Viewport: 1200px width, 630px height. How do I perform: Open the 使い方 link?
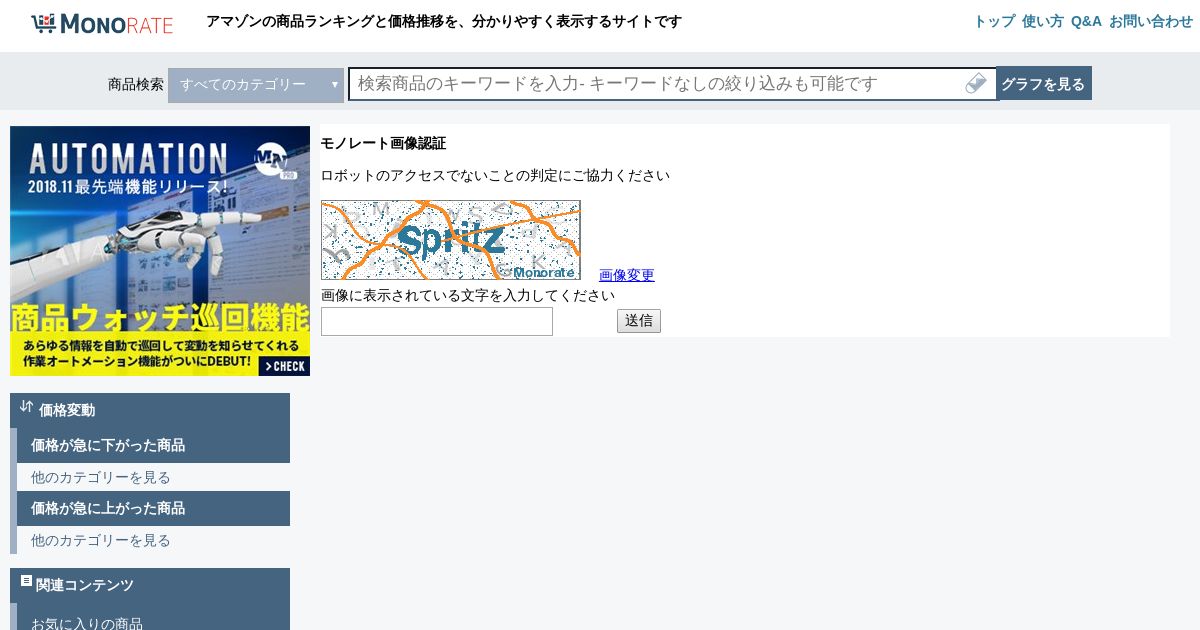tap(1043, 21)
